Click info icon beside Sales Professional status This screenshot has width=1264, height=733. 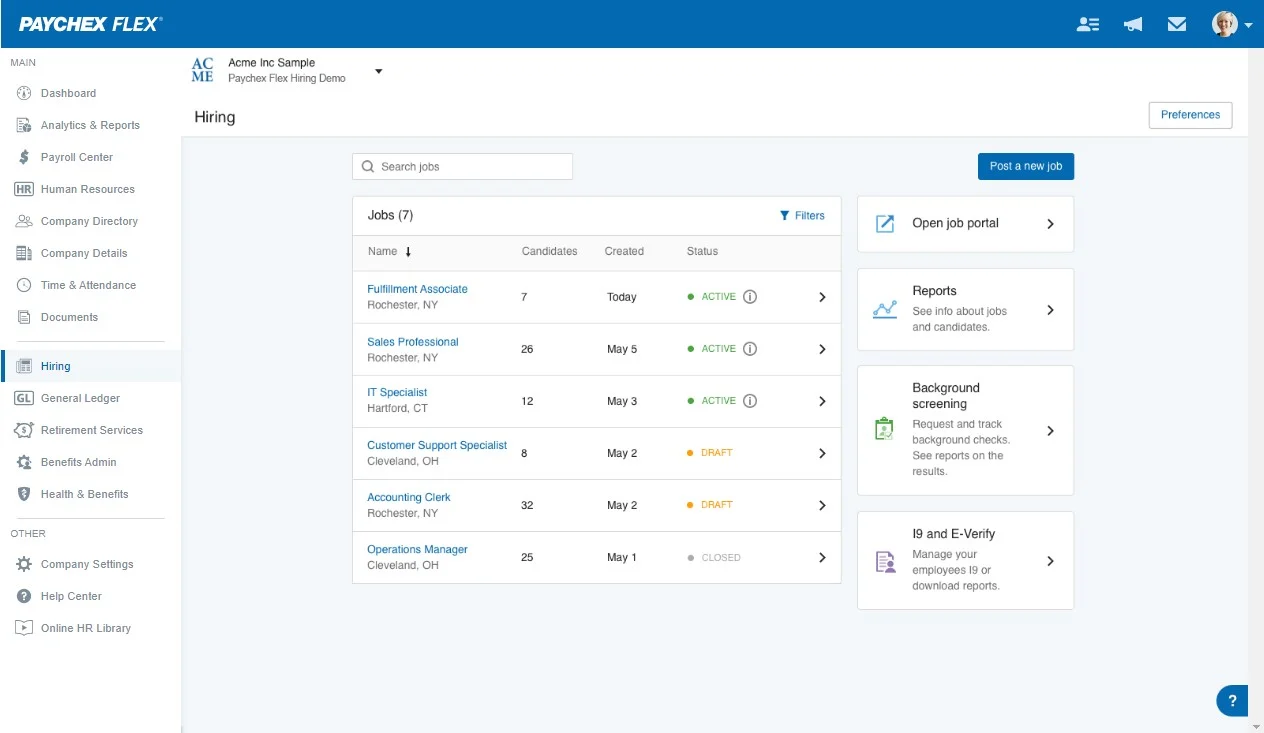(x=750, y=349)
